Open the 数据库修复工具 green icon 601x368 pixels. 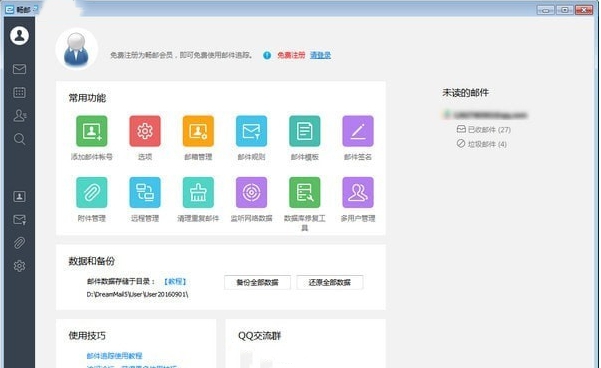point(305,192)
